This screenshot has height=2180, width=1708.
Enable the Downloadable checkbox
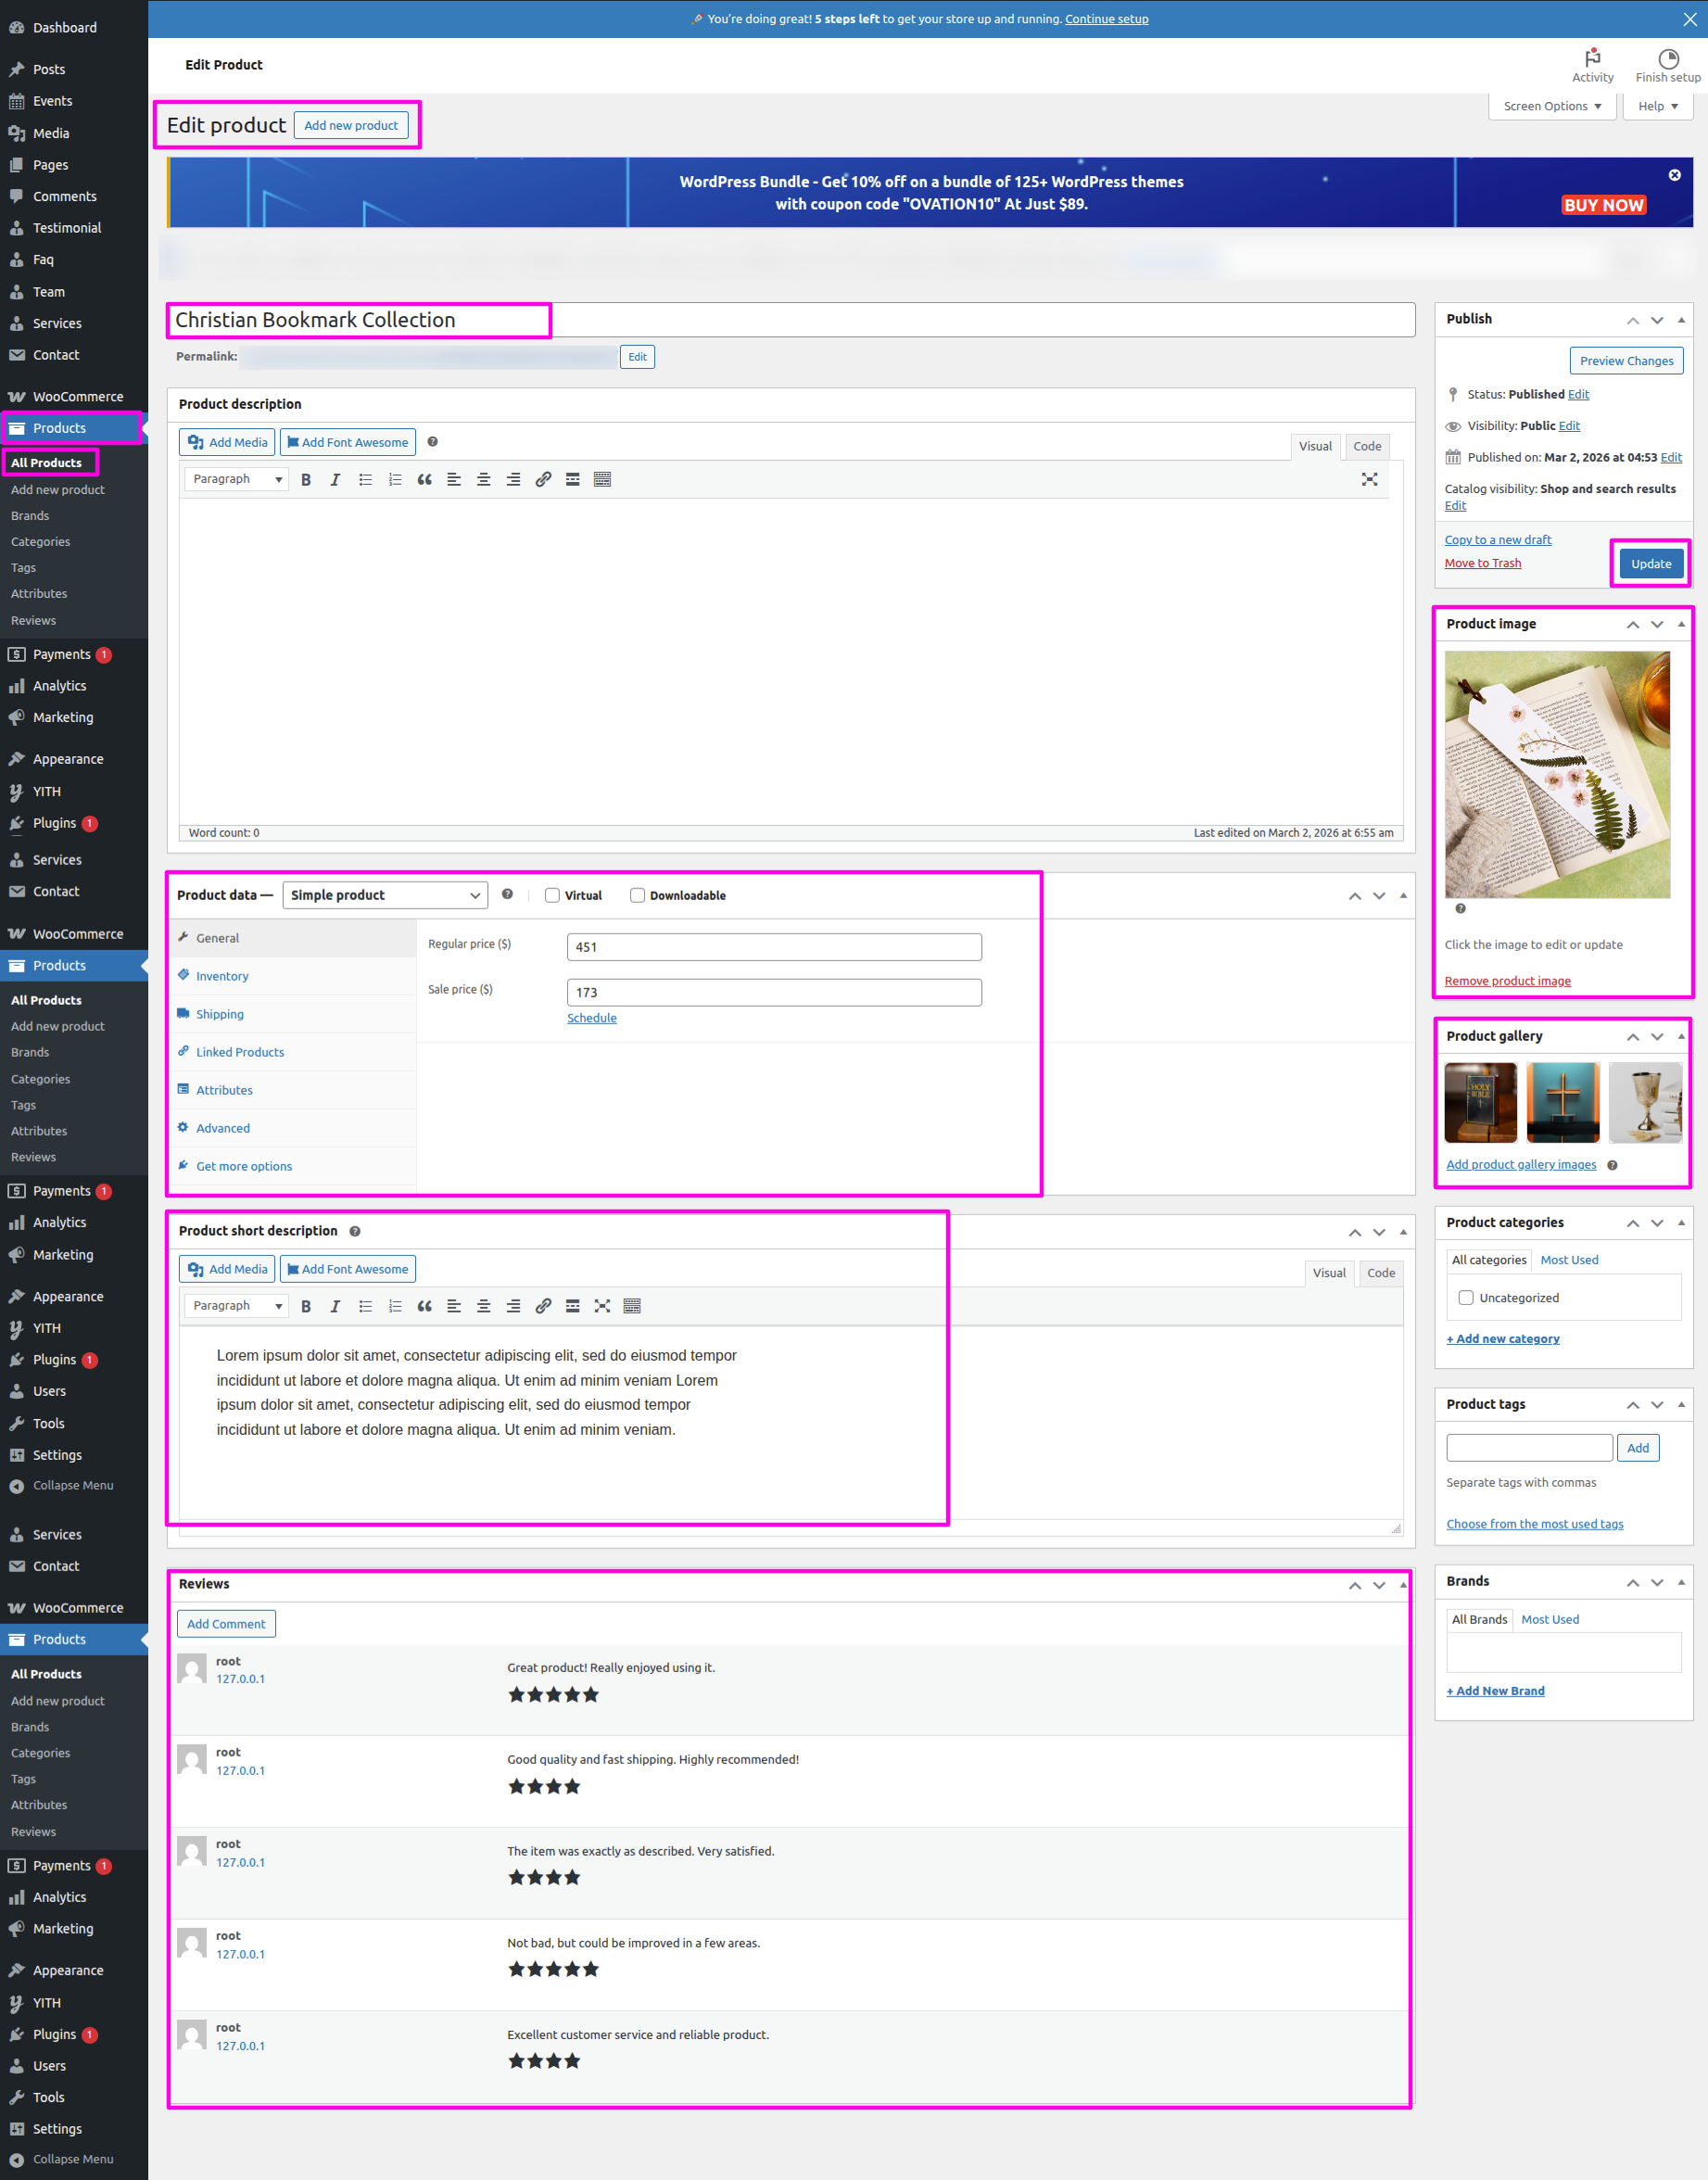(x=637, y=895)
